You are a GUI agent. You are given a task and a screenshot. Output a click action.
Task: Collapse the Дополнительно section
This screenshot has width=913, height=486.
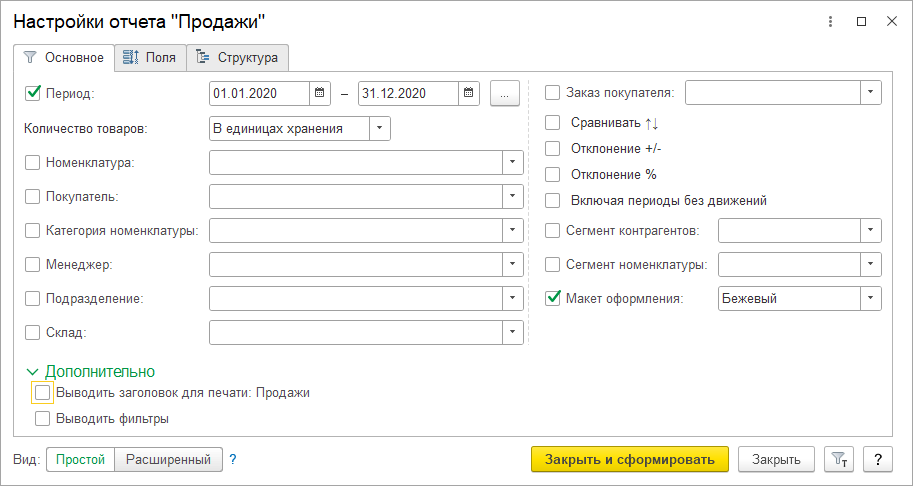point(32,372)
